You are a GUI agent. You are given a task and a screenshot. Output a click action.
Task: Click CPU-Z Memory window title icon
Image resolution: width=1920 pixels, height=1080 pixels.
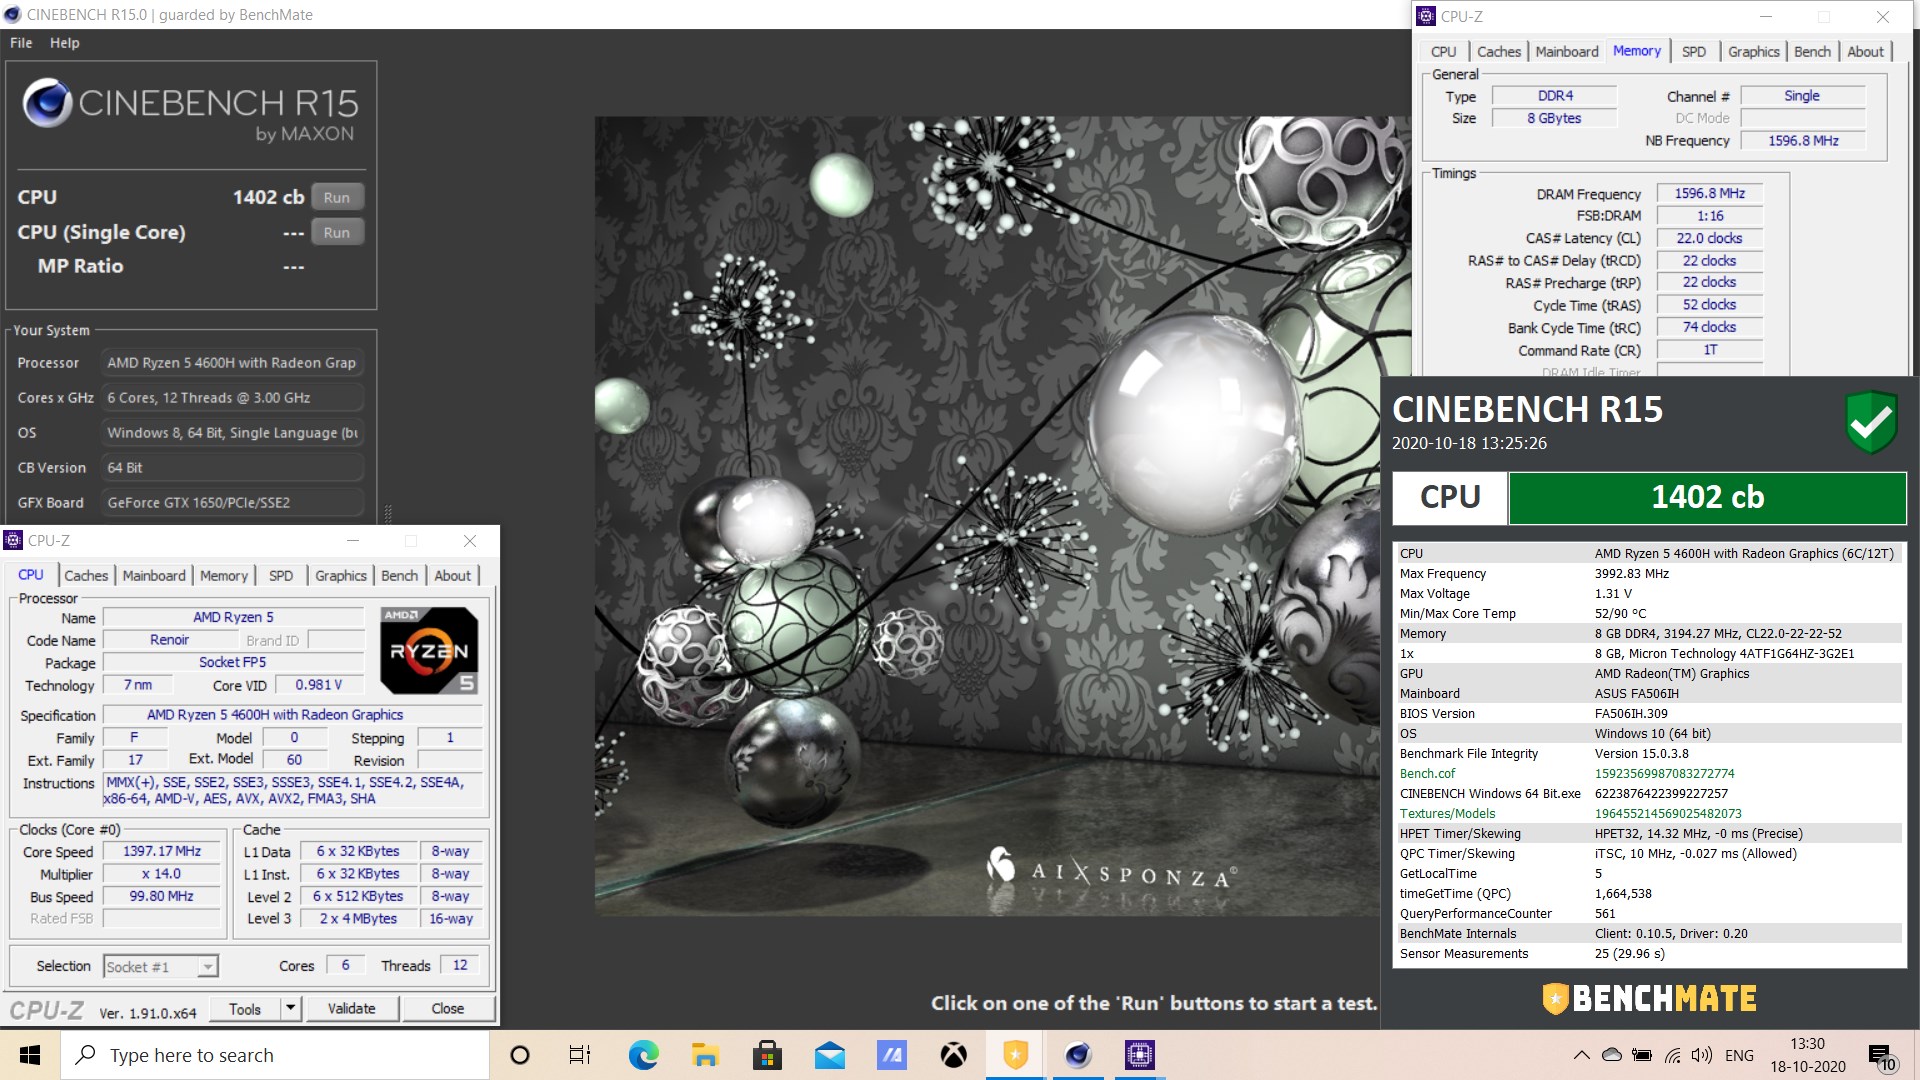[x=1425, y=16]
